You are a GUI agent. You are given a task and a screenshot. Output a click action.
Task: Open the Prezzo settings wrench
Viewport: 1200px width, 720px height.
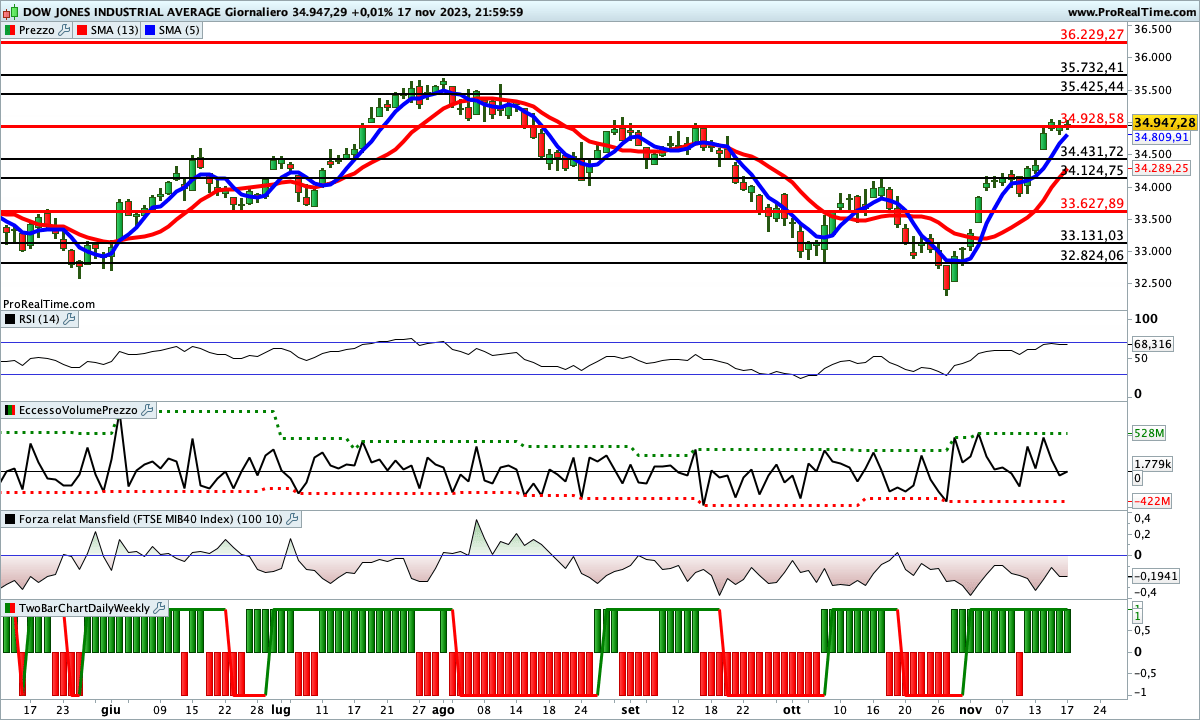65,30
